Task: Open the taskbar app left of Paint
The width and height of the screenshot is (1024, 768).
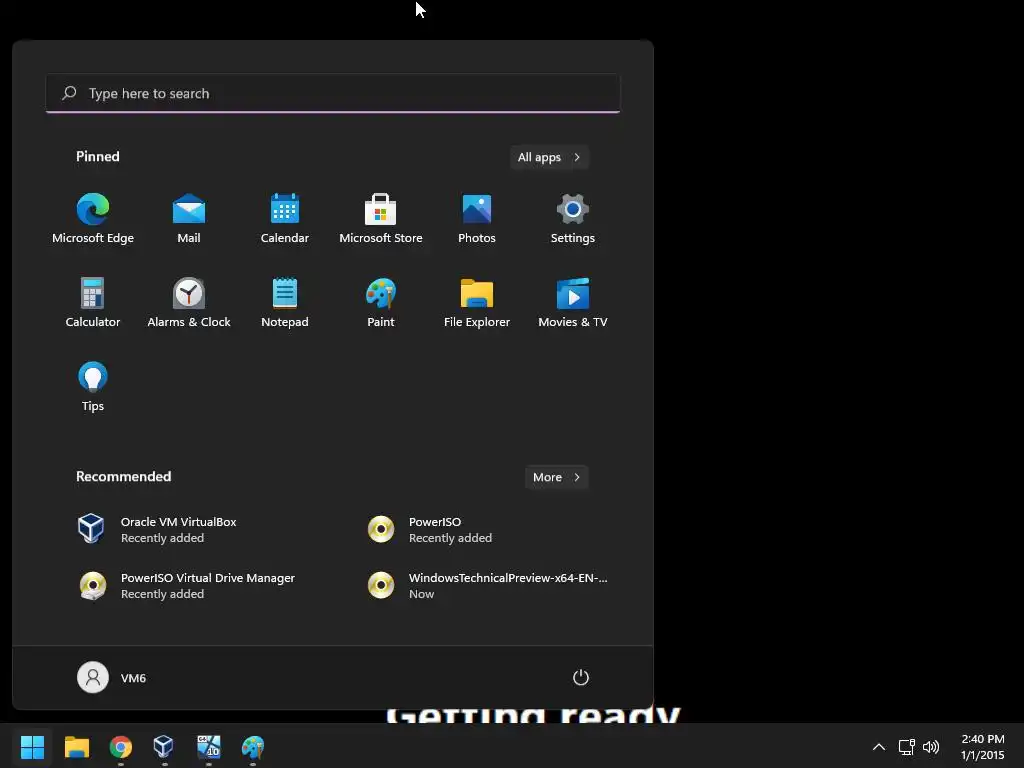Action: [208, 747]
